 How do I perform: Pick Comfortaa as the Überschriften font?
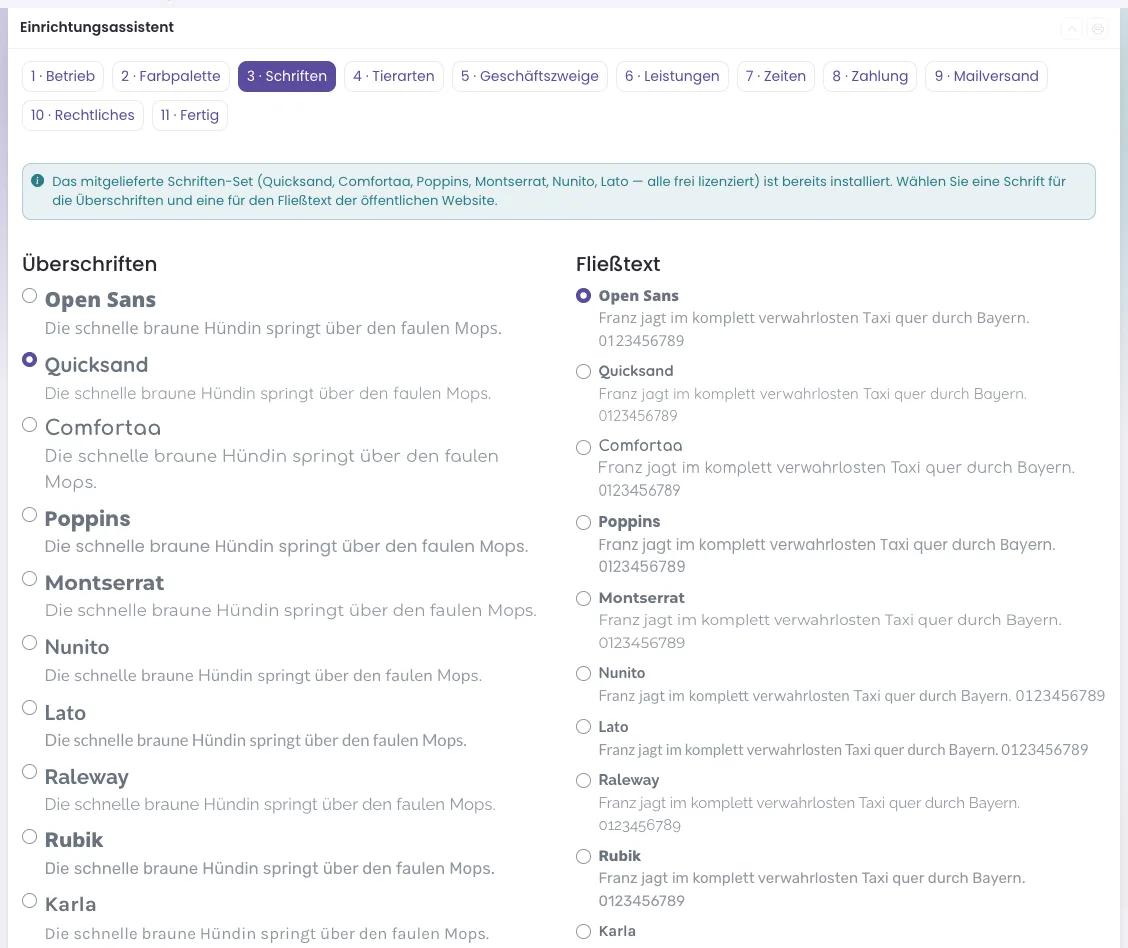29,424
